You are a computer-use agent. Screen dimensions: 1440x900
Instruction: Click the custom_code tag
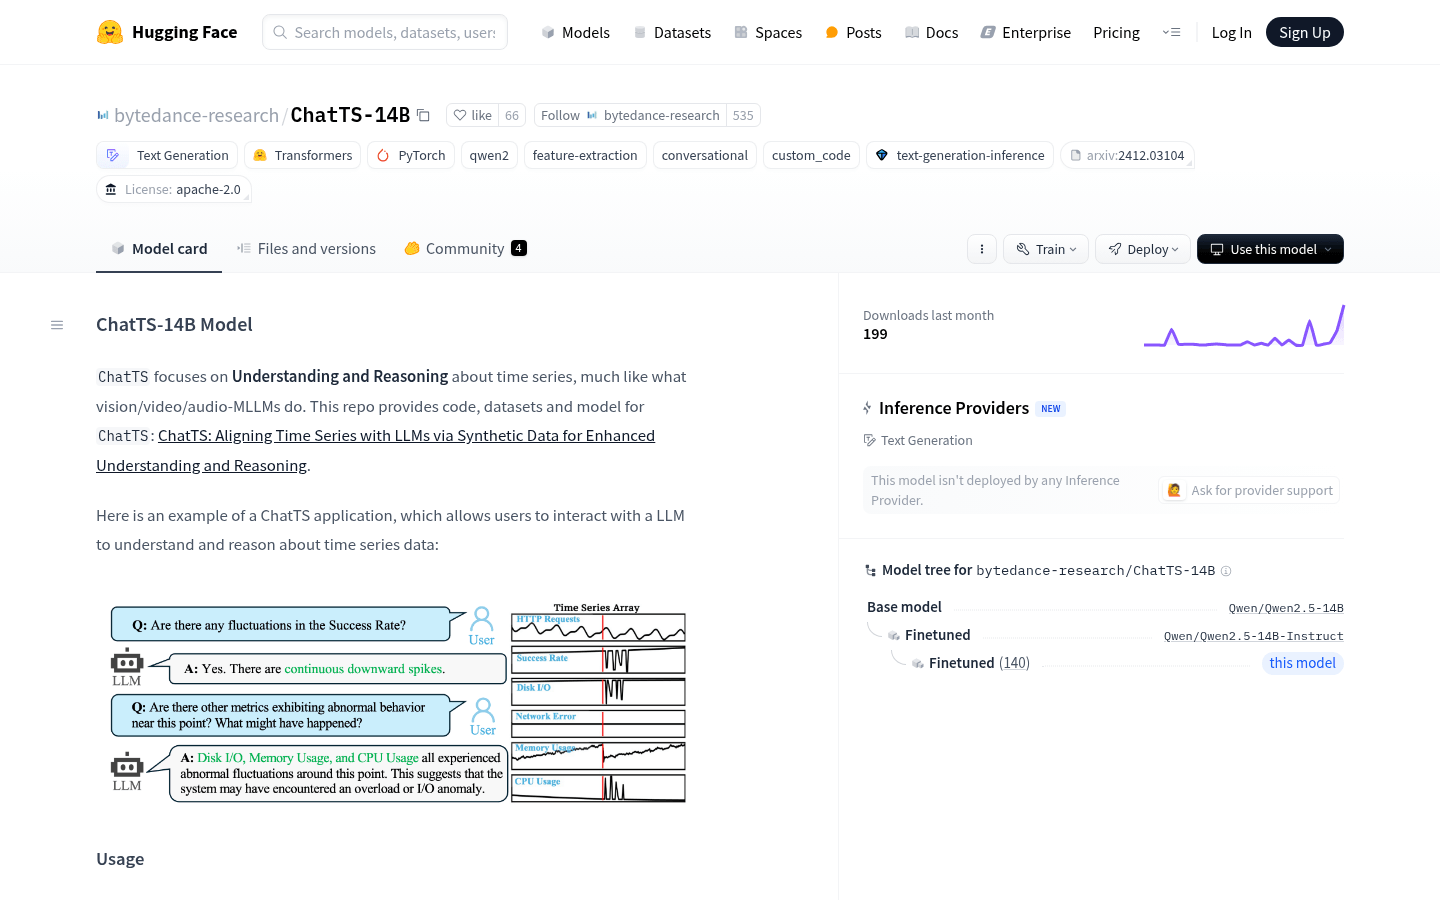(811, 155)
